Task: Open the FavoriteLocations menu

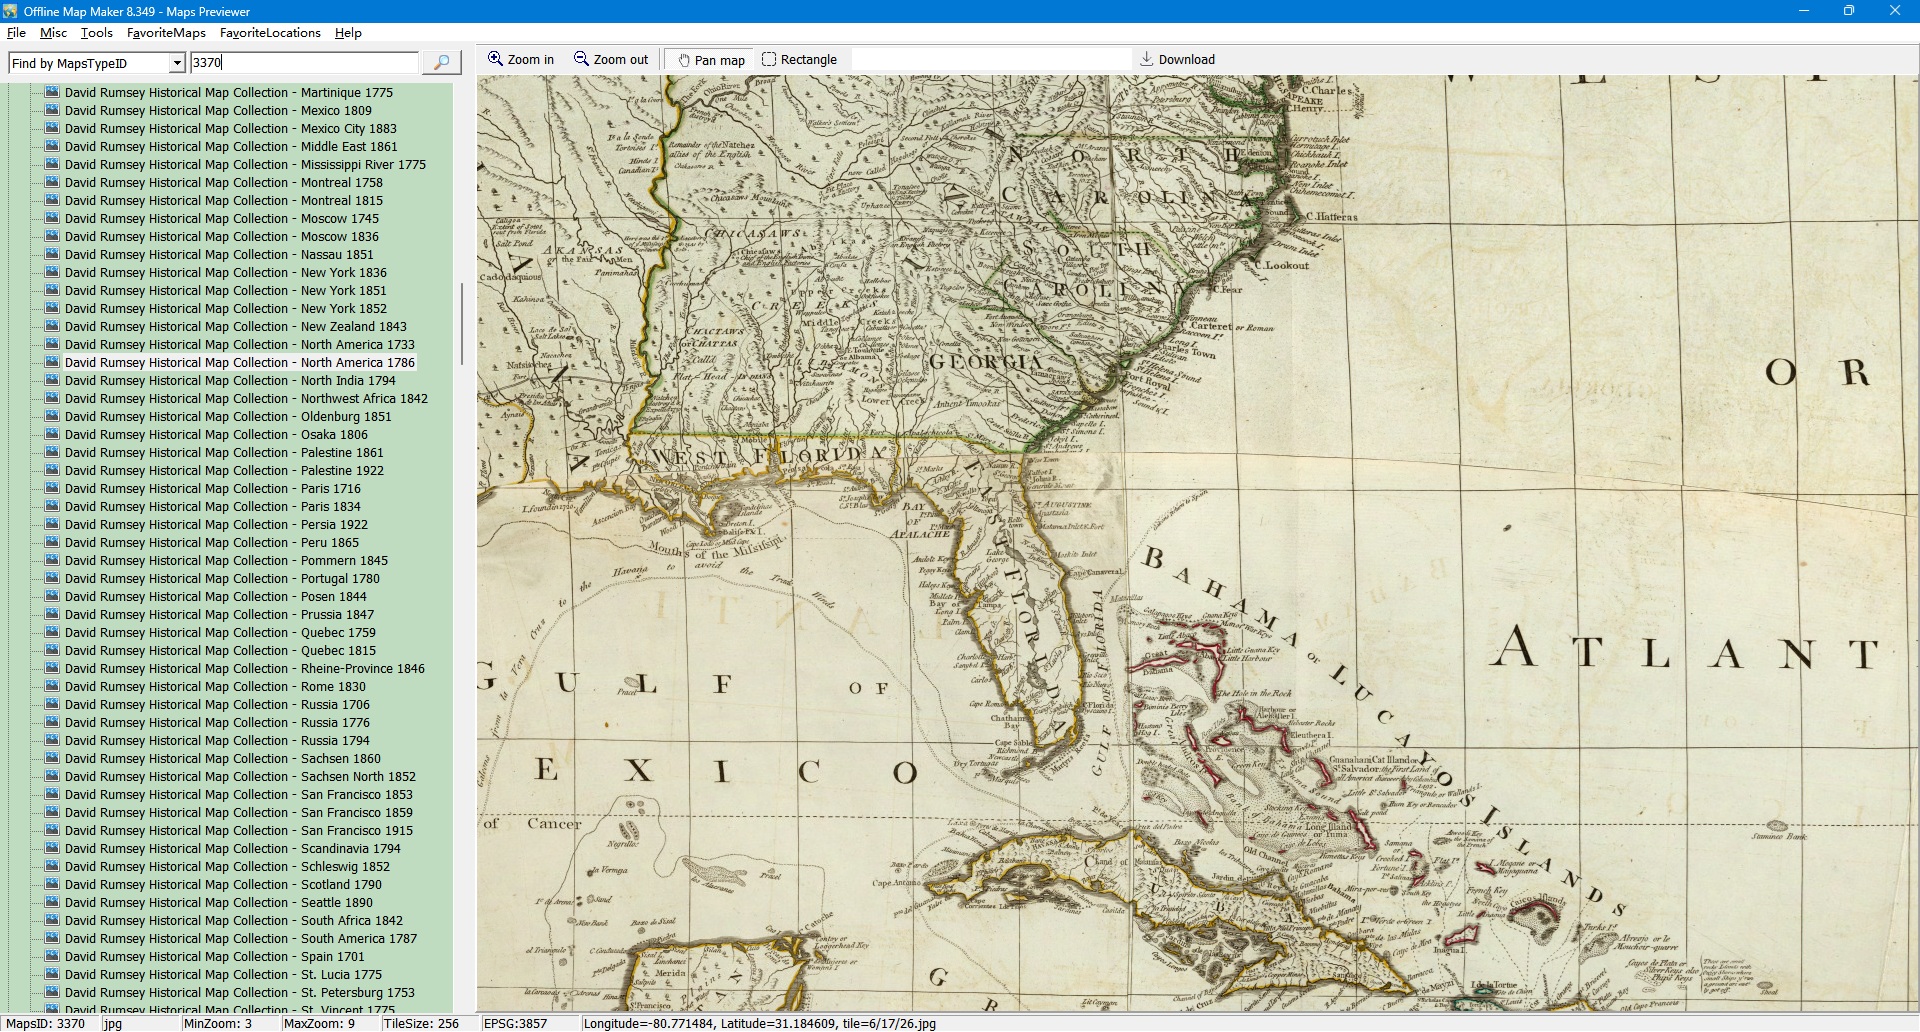Action: point(270,33)
